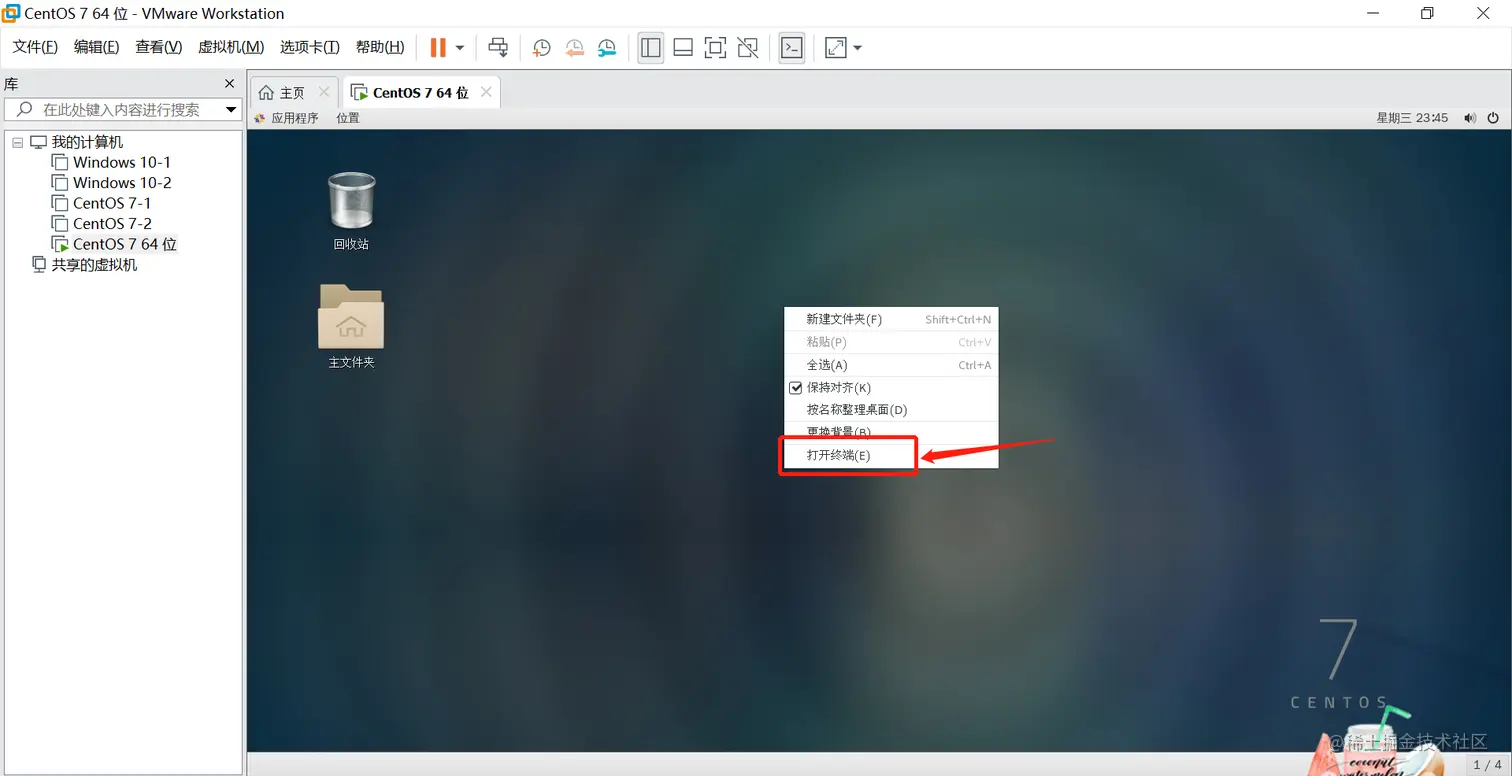Screen dimensions: 1512x776
Task: Open the 编辑(E) menu
Action: 96,47
